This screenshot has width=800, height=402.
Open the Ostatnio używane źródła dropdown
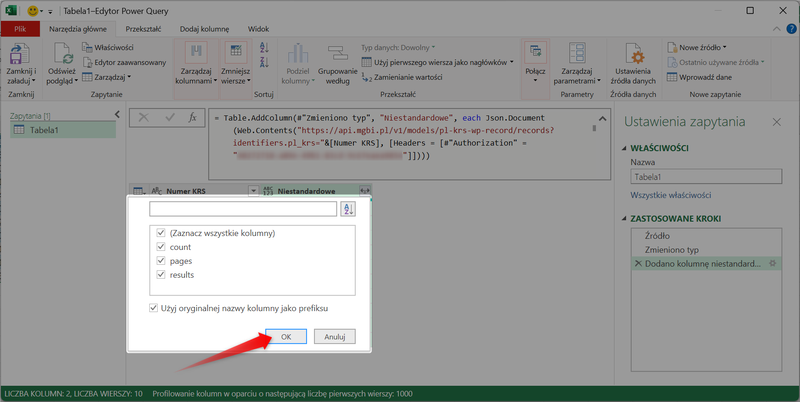[x=716, y=62]
